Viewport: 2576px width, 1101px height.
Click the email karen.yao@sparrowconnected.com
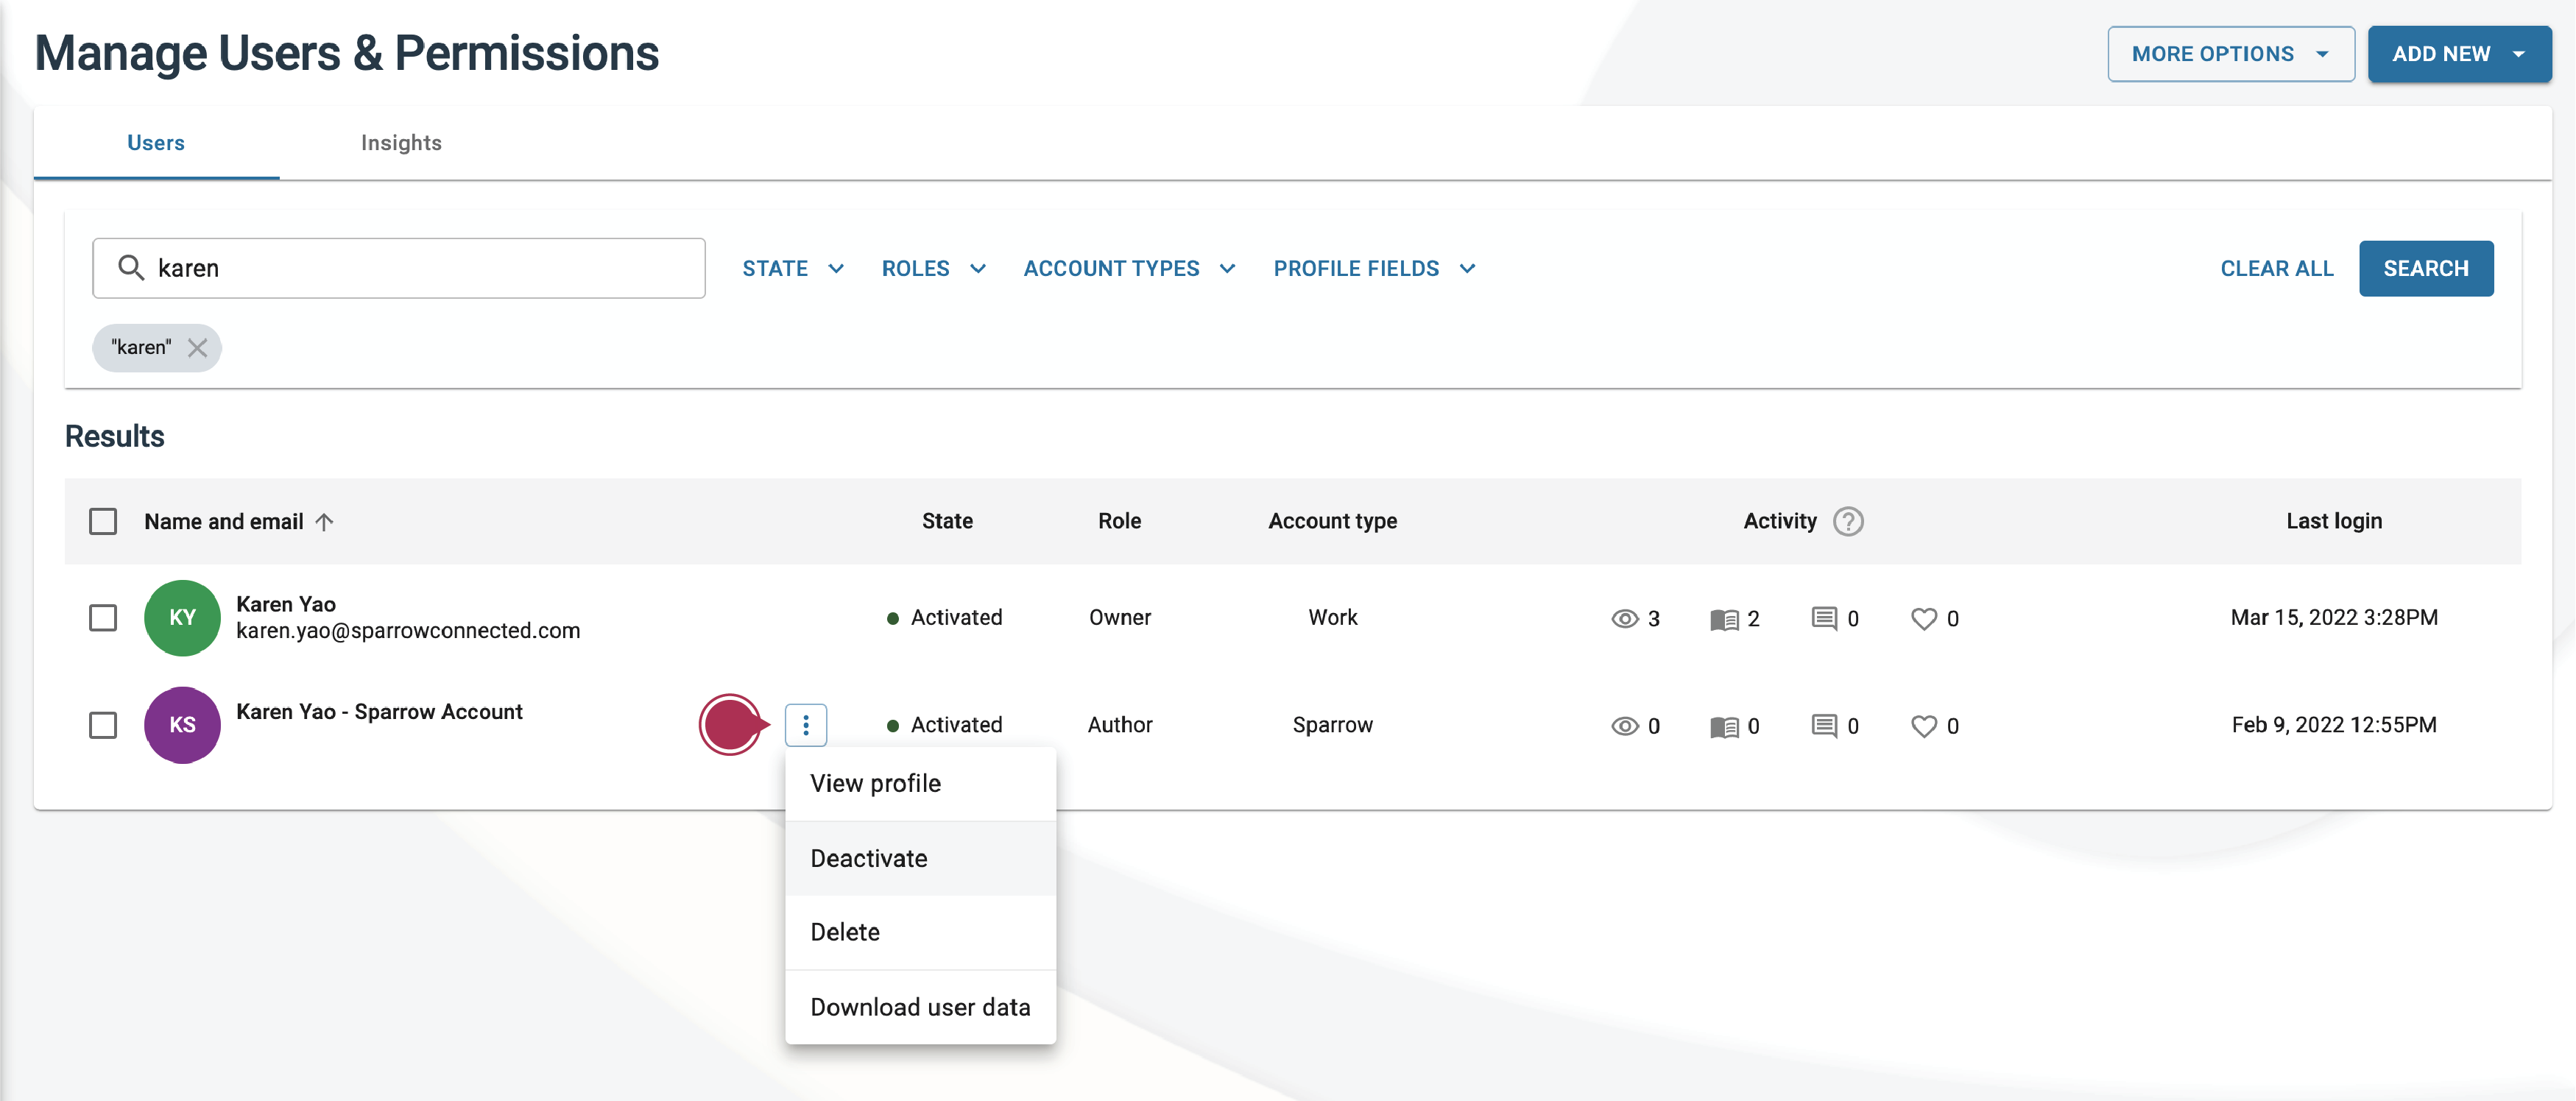pyautogui.click(x=408, y=631)
